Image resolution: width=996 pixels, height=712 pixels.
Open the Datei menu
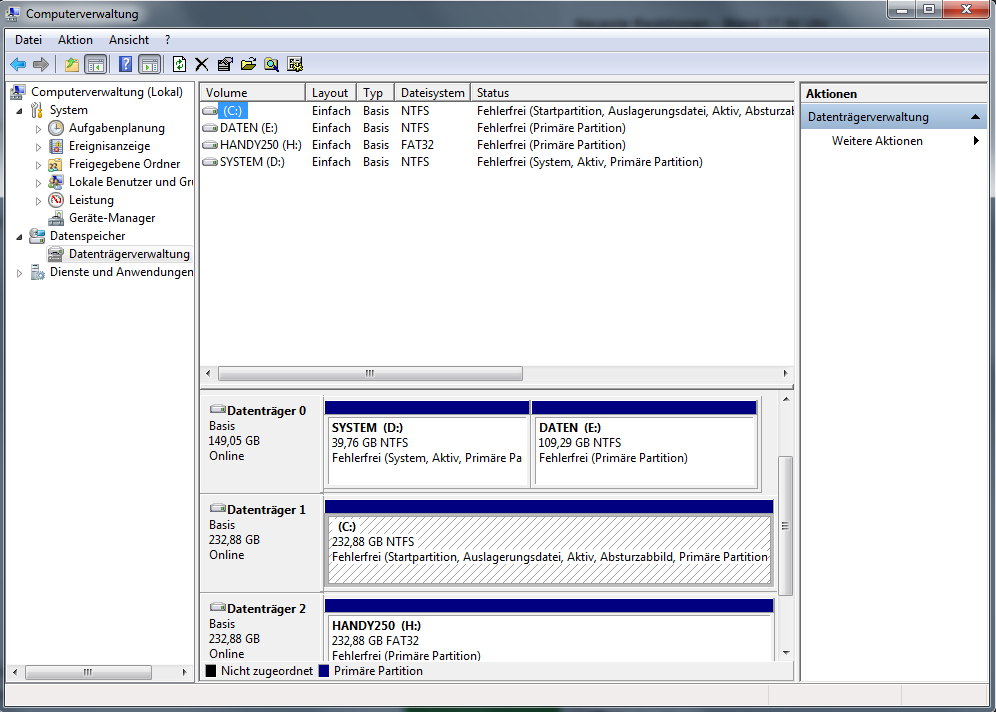[x=28, y=39]
